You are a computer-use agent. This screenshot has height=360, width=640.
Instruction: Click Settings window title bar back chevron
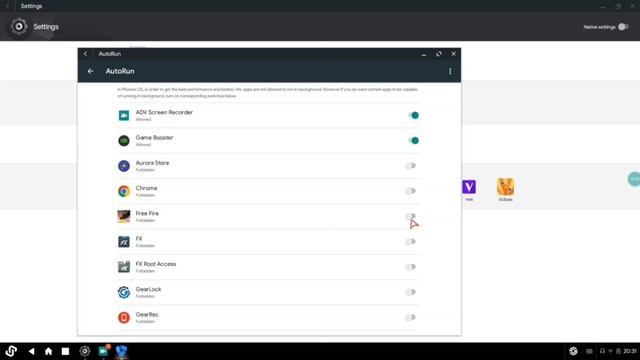click(x=7, y=6)
